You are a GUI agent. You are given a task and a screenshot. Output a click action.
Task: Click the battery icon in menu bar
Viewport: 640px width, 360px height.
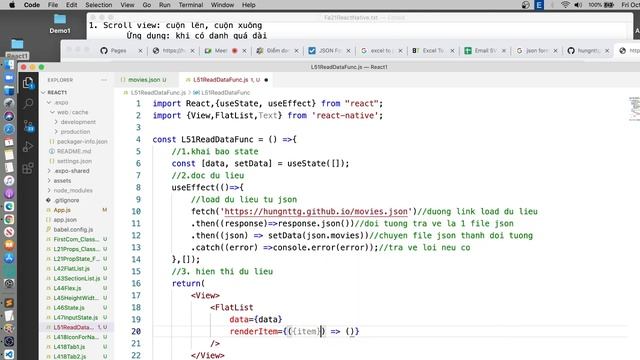click(609, 5)
